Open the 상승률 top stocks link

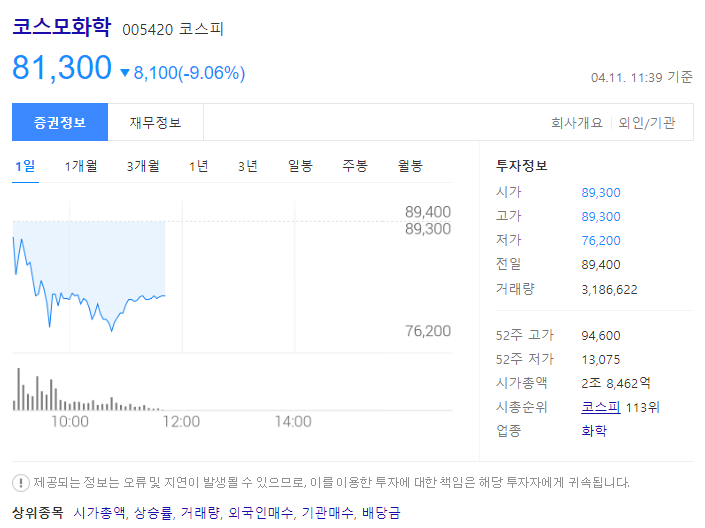tap(153, 512)
